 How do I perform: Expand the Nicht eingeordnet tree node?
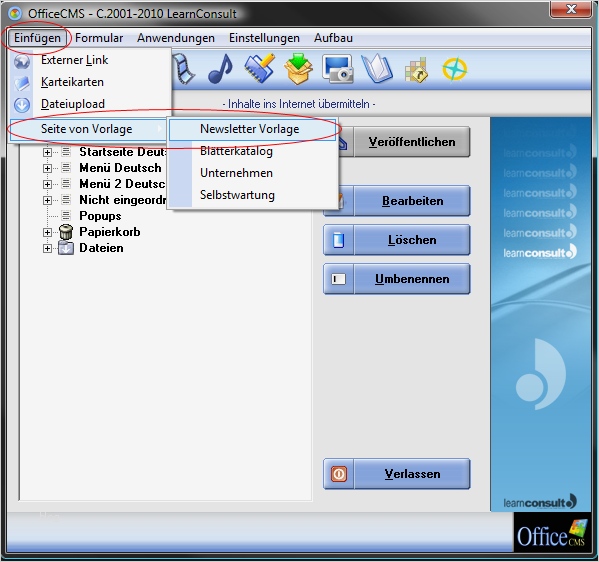click(47, 200)
